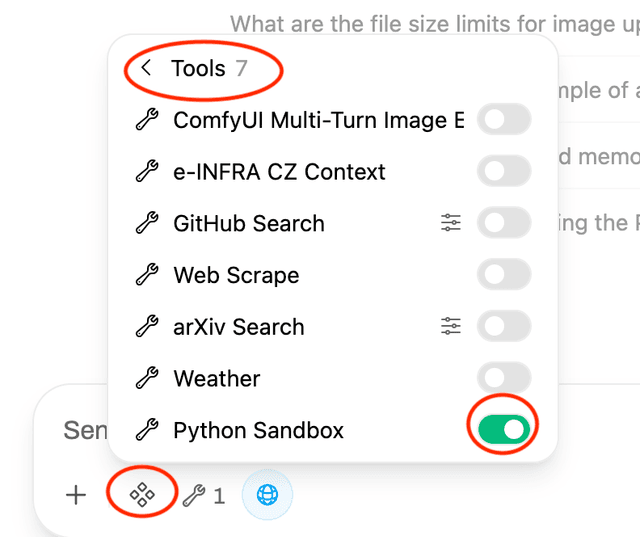Click the wrench icon beside Weather
Image resolution: width=640 pixels, height=537 pixels.
(x=147, y=378)
